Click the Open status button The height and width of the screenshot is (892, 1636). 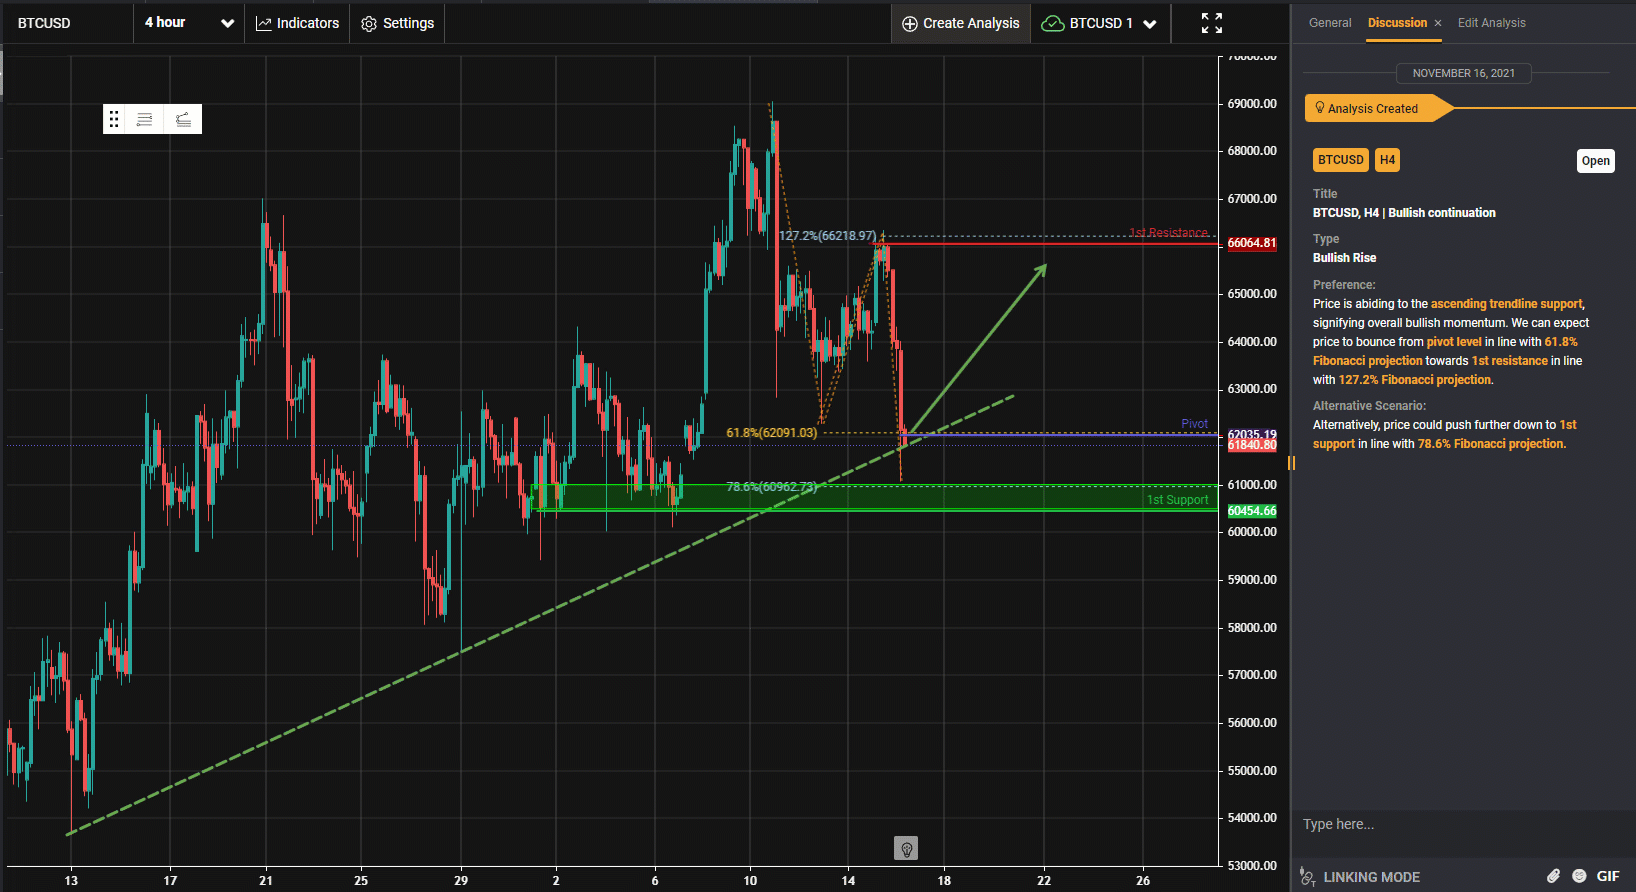click(1596, 161)
